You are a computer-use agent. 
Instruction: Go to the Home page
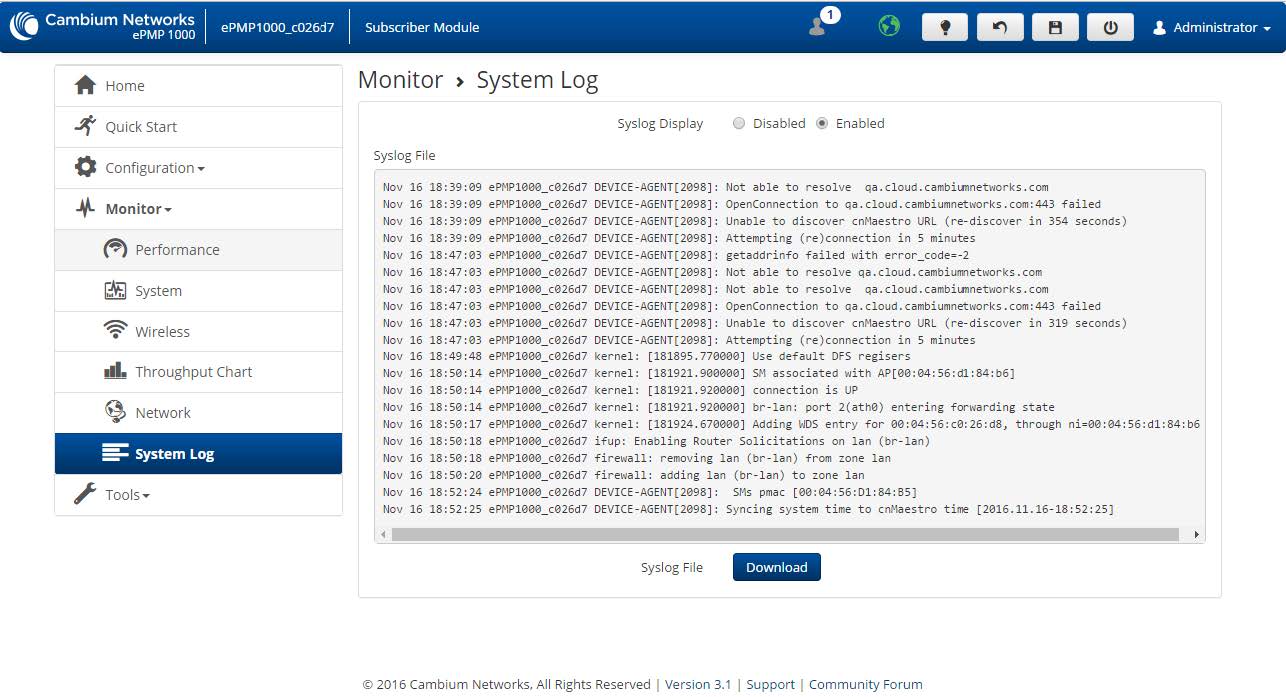[x=198, y=86]
